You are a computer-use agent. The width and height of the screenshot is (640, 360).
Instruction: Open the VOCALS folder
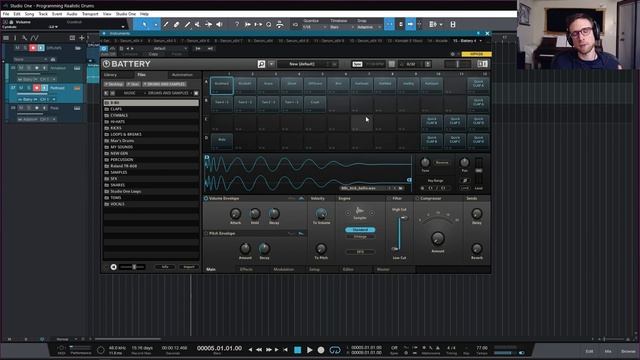[151, 204]
